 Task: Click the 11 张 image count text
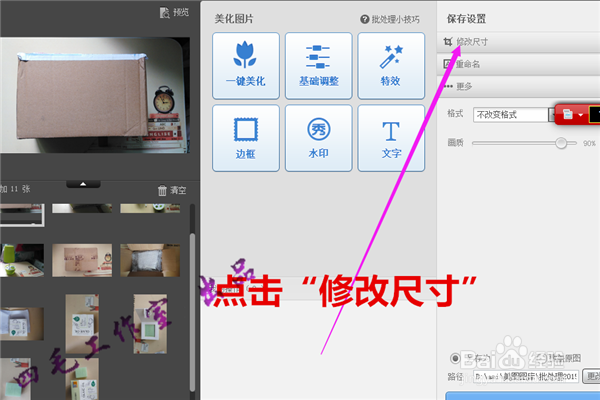[x=20, y=189]
